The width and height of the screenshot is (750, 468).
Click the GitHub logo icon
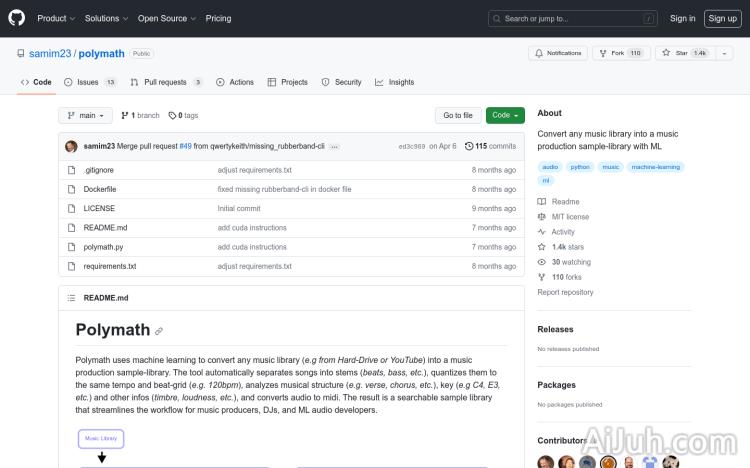[x=18, y=18]
